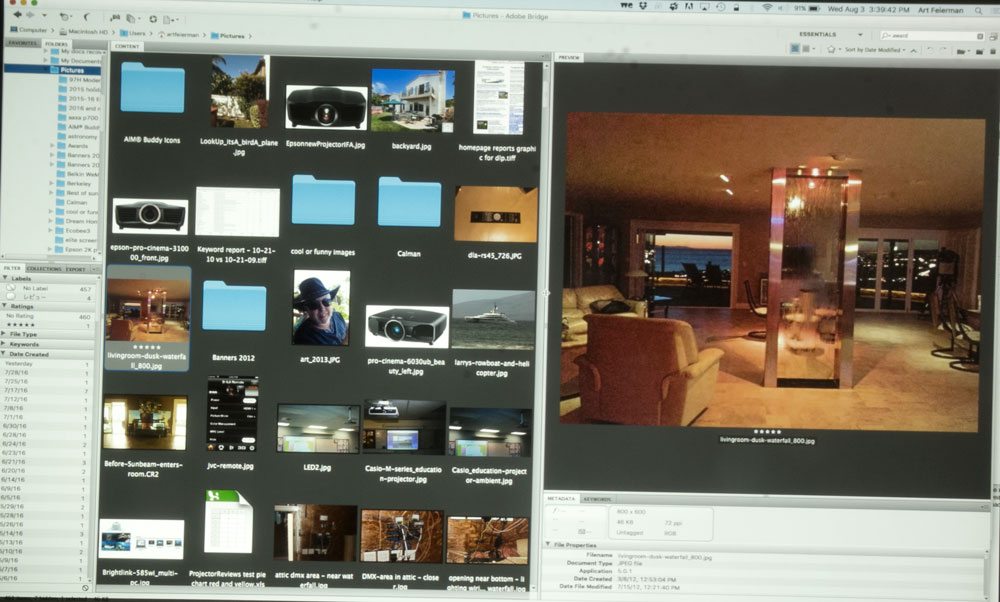Rotate the image counterclockwise
The height and width of the screenshot is (602, 1000).
930,50
